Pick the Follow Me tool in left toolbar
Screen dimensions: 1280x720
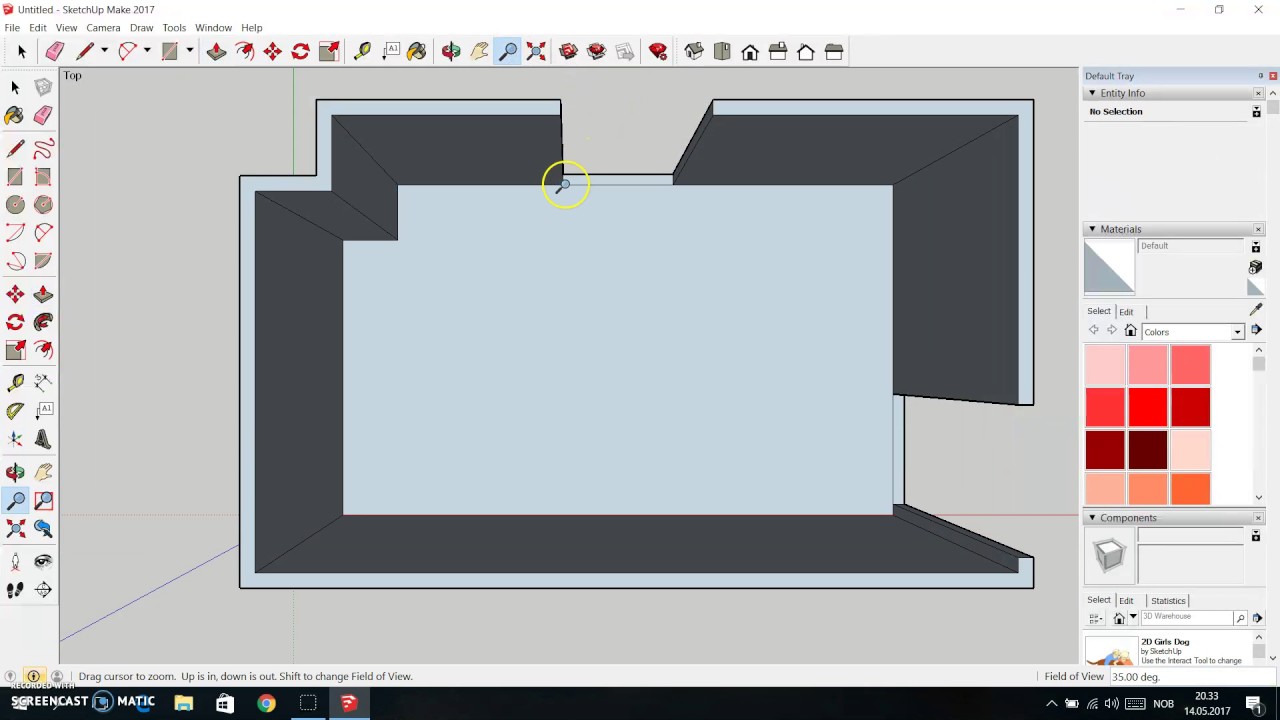43,322
